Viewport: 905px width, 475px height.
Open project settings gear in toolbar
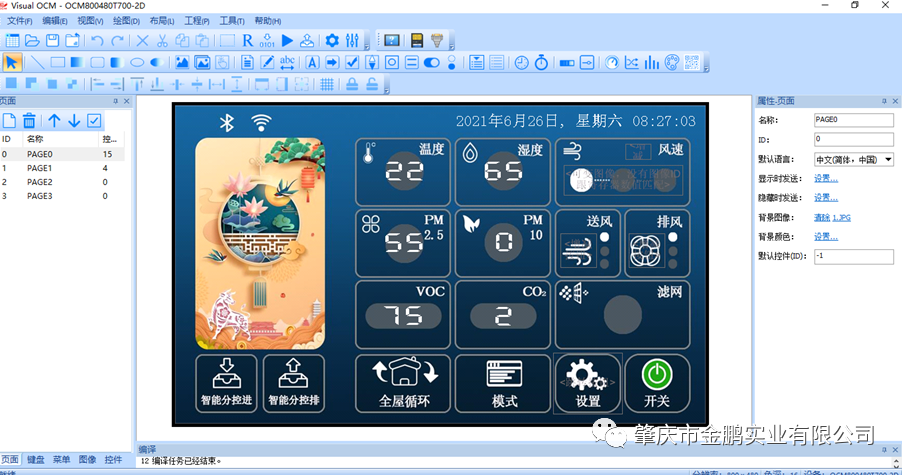(330, 41)
